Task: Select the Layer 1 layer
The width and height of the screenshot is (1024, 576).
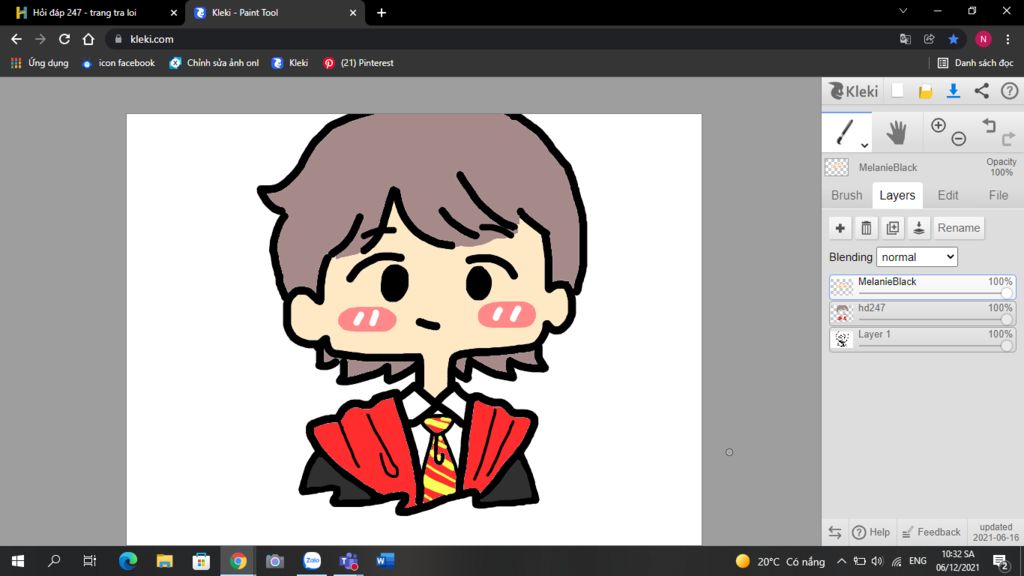Action: (922, 339)
